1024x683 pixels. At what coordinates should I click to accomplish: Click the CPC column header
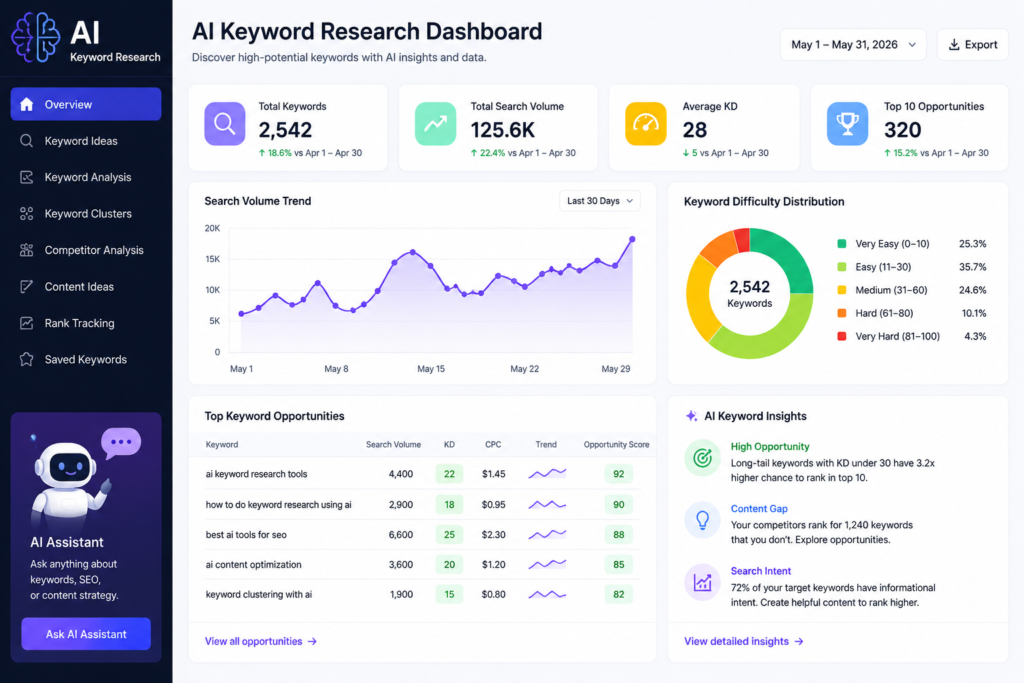pyautogui.click(x=493, y=445)
